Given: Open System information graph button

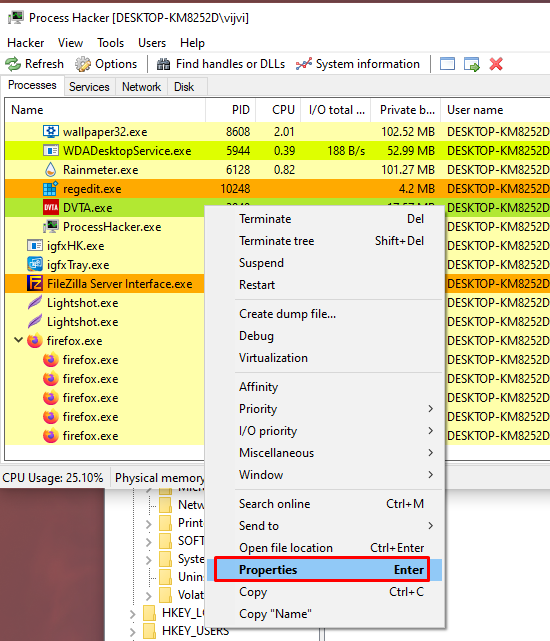Looking at the screenshot, I should 357,64.
